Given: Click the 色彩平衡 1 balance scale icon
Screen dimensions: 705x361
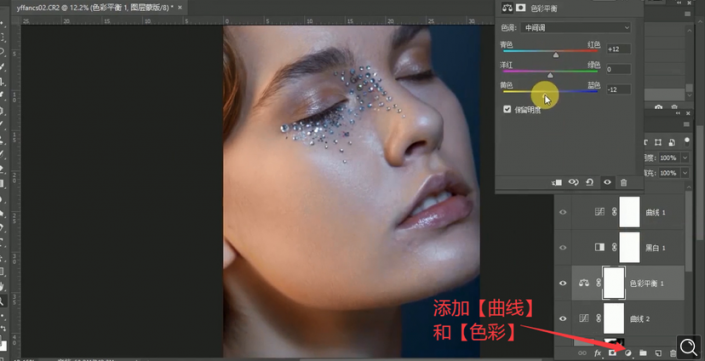Looking at the screenshot, I should click(584, 283).
